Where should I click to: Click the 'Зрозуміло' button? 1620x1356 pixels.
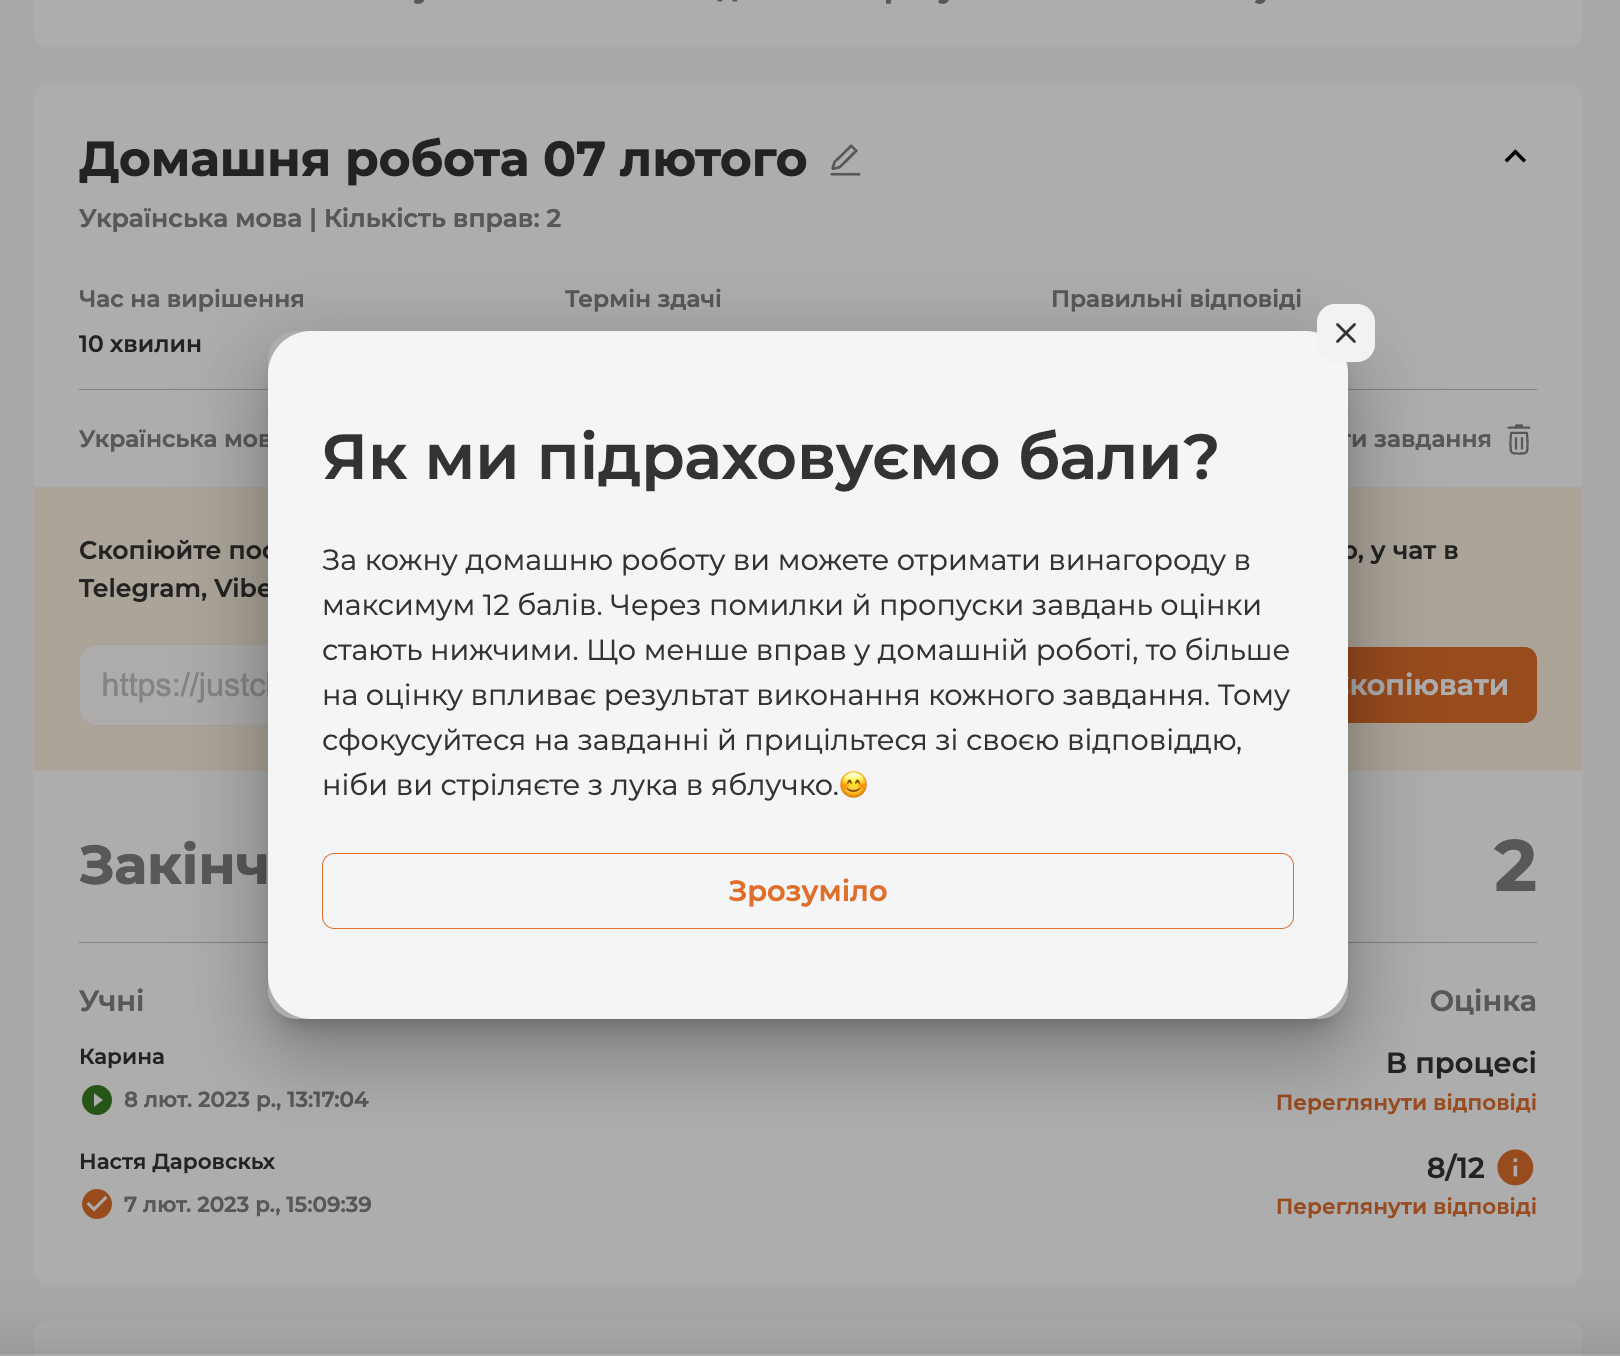click(x=807, y=891)
